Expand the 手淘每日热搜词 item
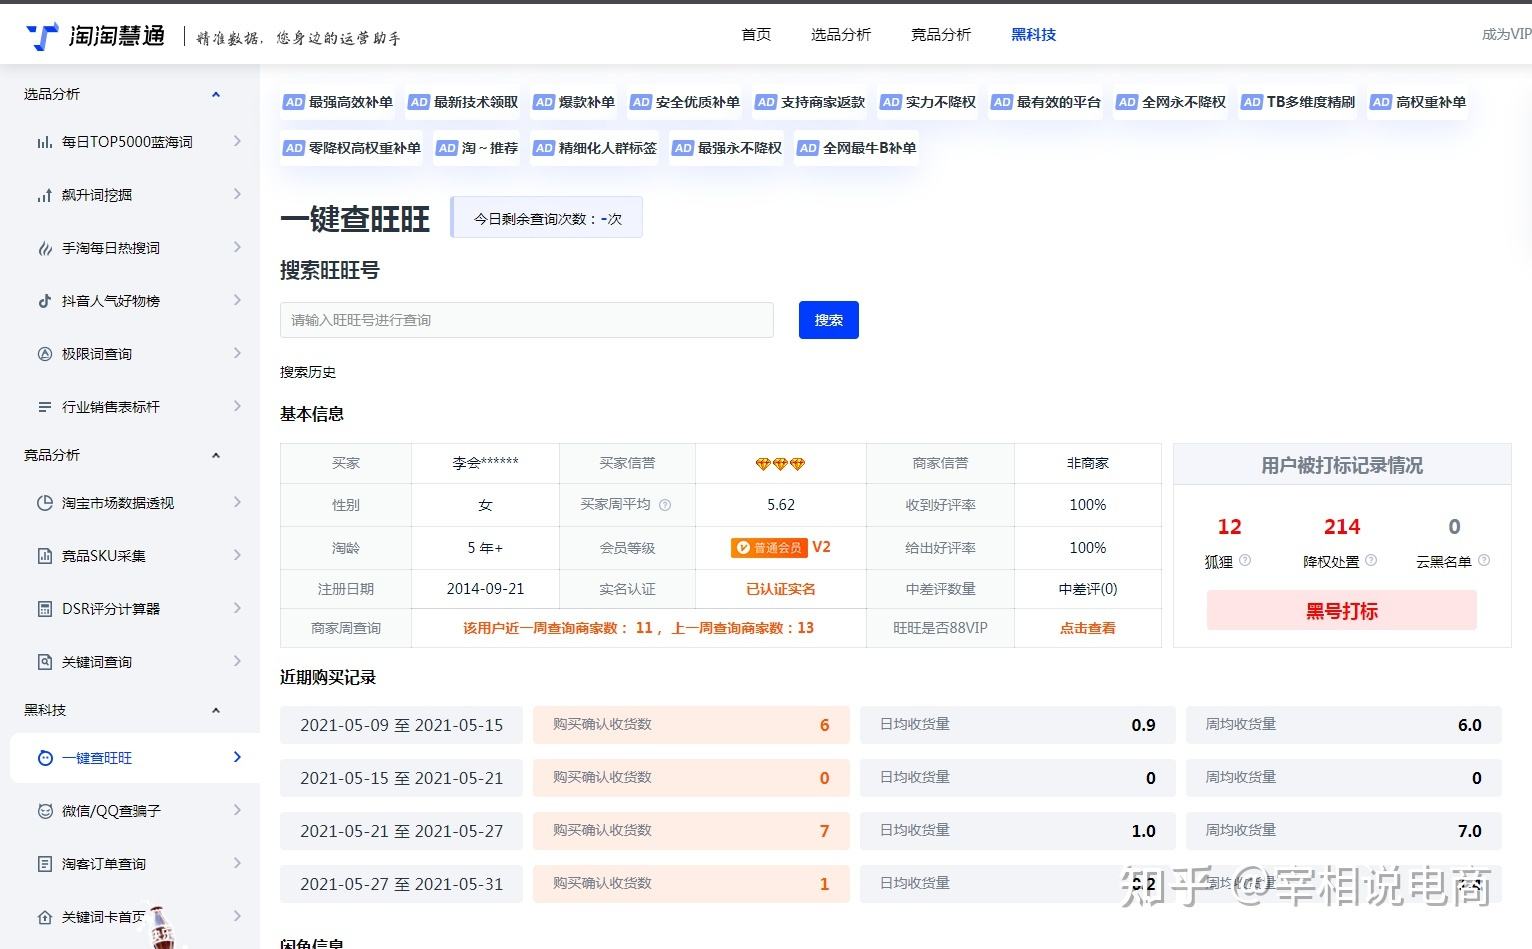 [x=237, y=247]
